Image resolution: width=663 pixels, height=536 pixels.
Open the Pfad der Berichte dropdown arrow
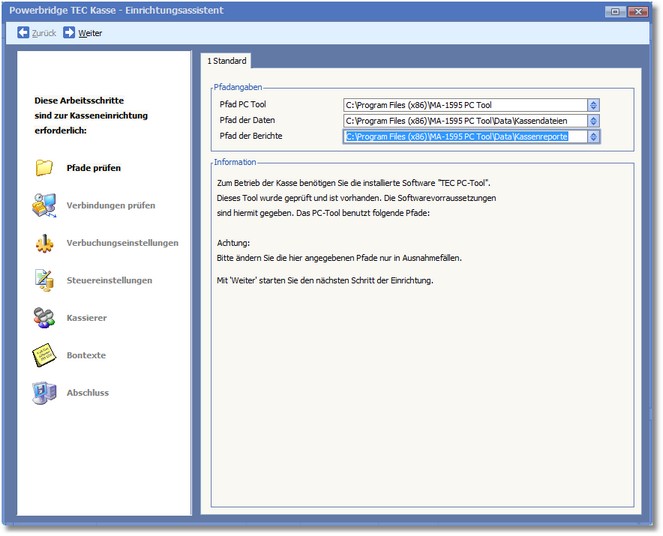pyautogui.click(x=593, y=137)
